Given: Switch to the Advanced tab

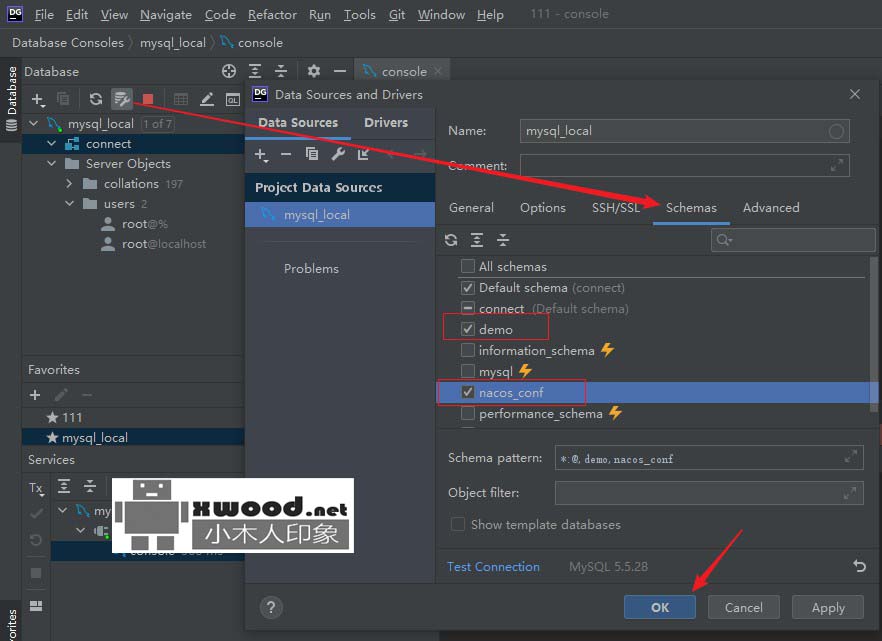Looking at the screenshot, I should [771, 207].
